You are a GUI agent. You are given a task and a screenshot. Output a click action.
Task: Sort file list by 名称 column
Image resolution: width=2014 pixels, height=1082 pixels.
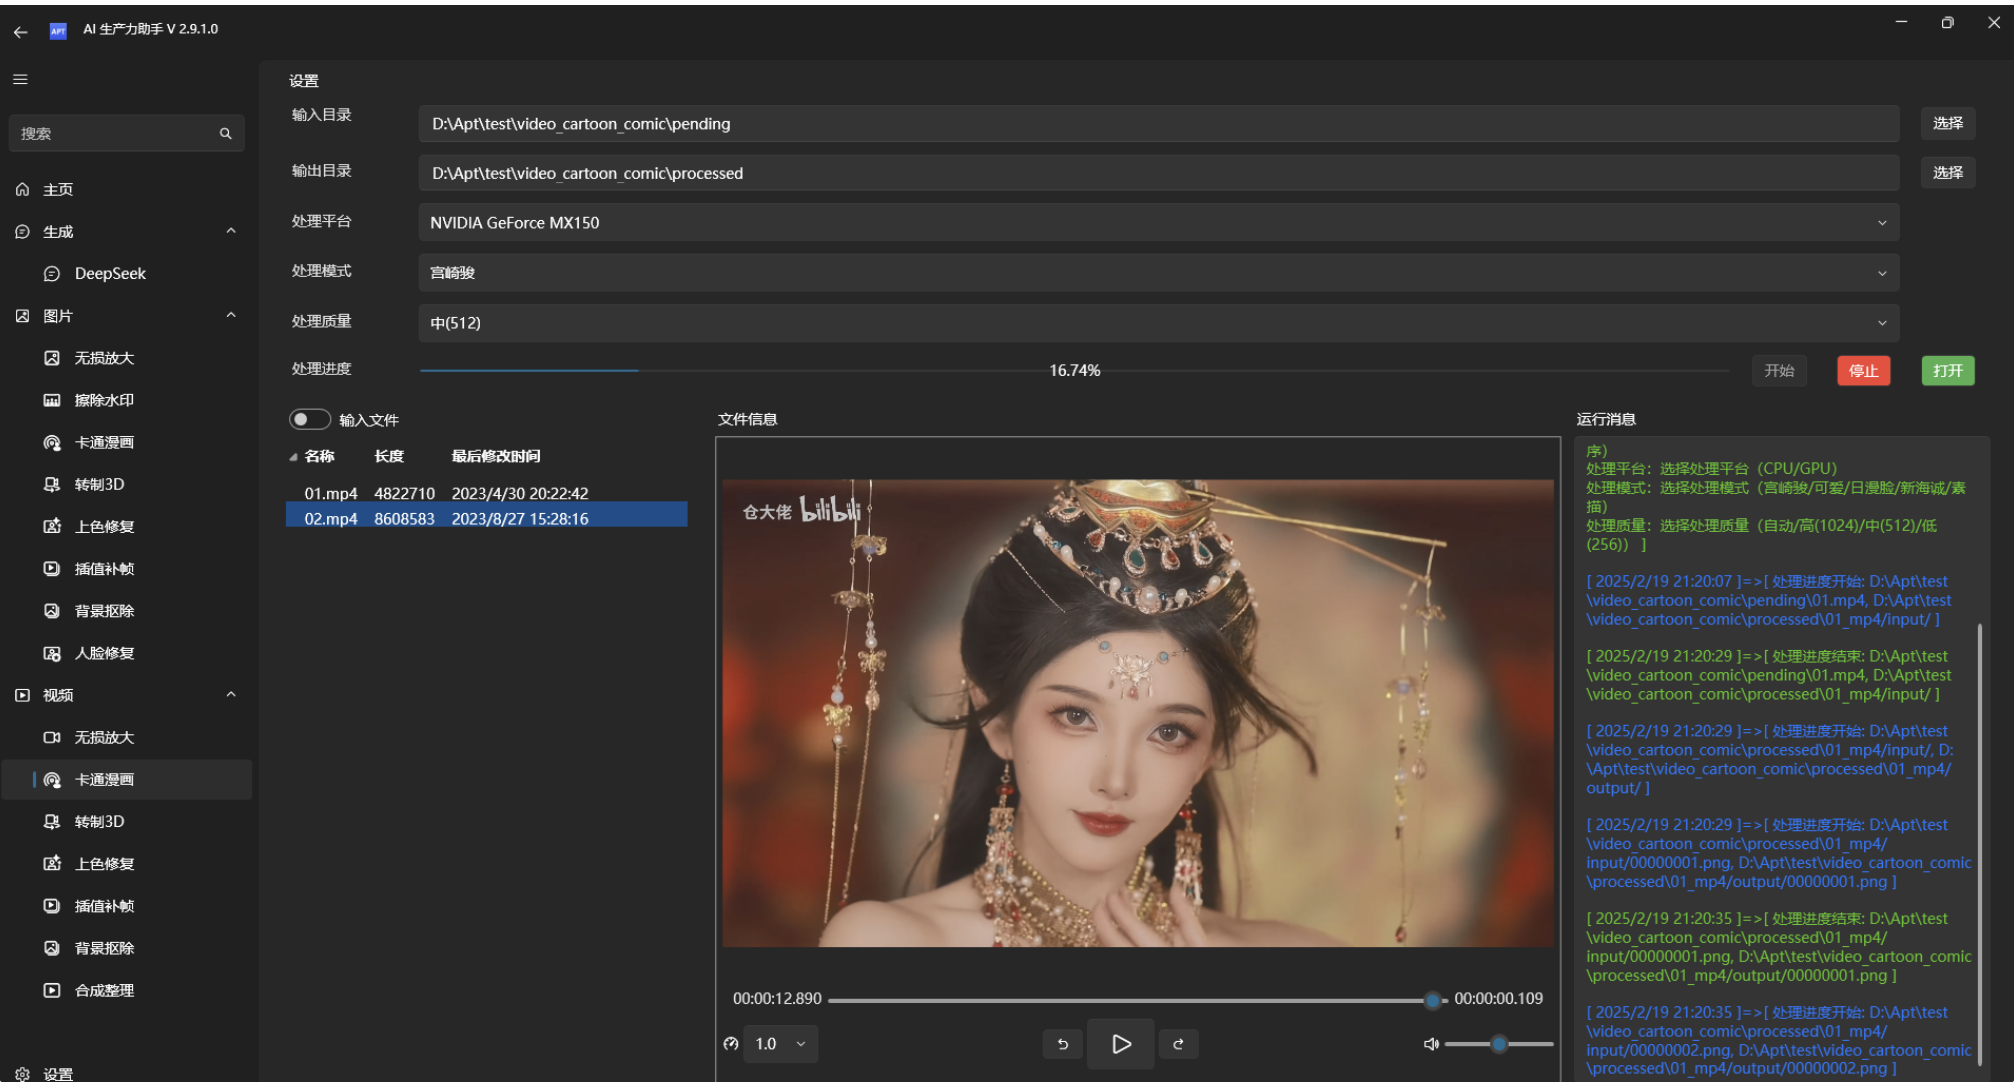point(319,456)
